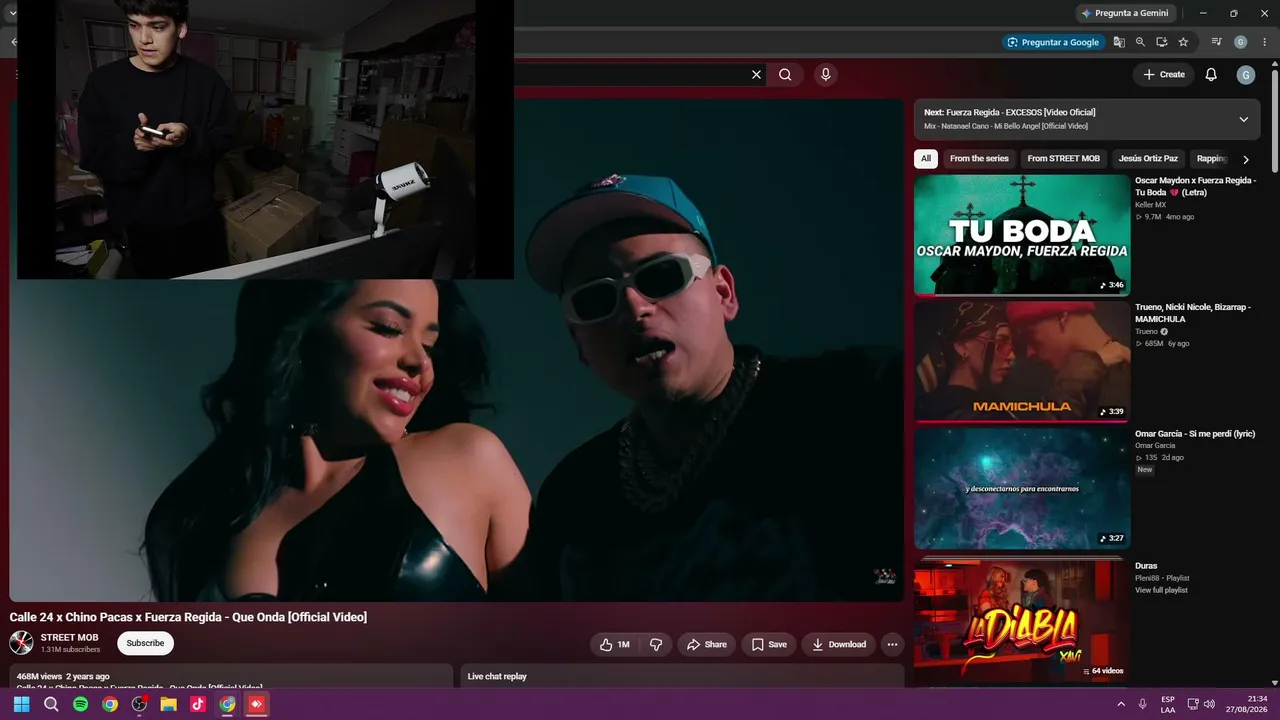Open the YouTube Create menu

pos(1164,74)
